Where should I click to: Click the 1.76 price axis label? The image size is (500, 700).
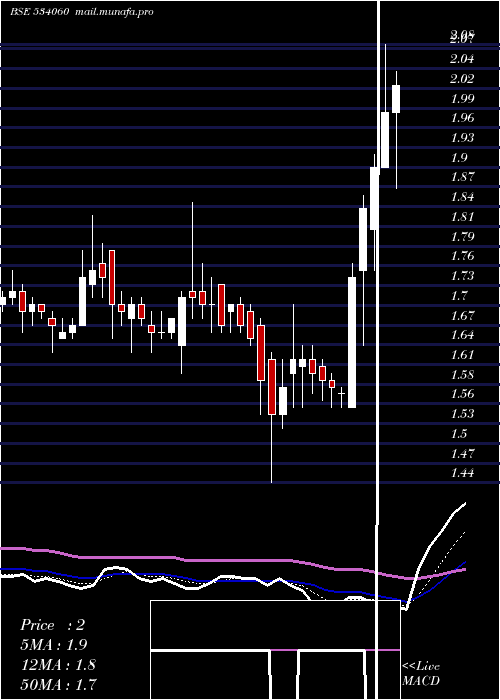point(462,256)
